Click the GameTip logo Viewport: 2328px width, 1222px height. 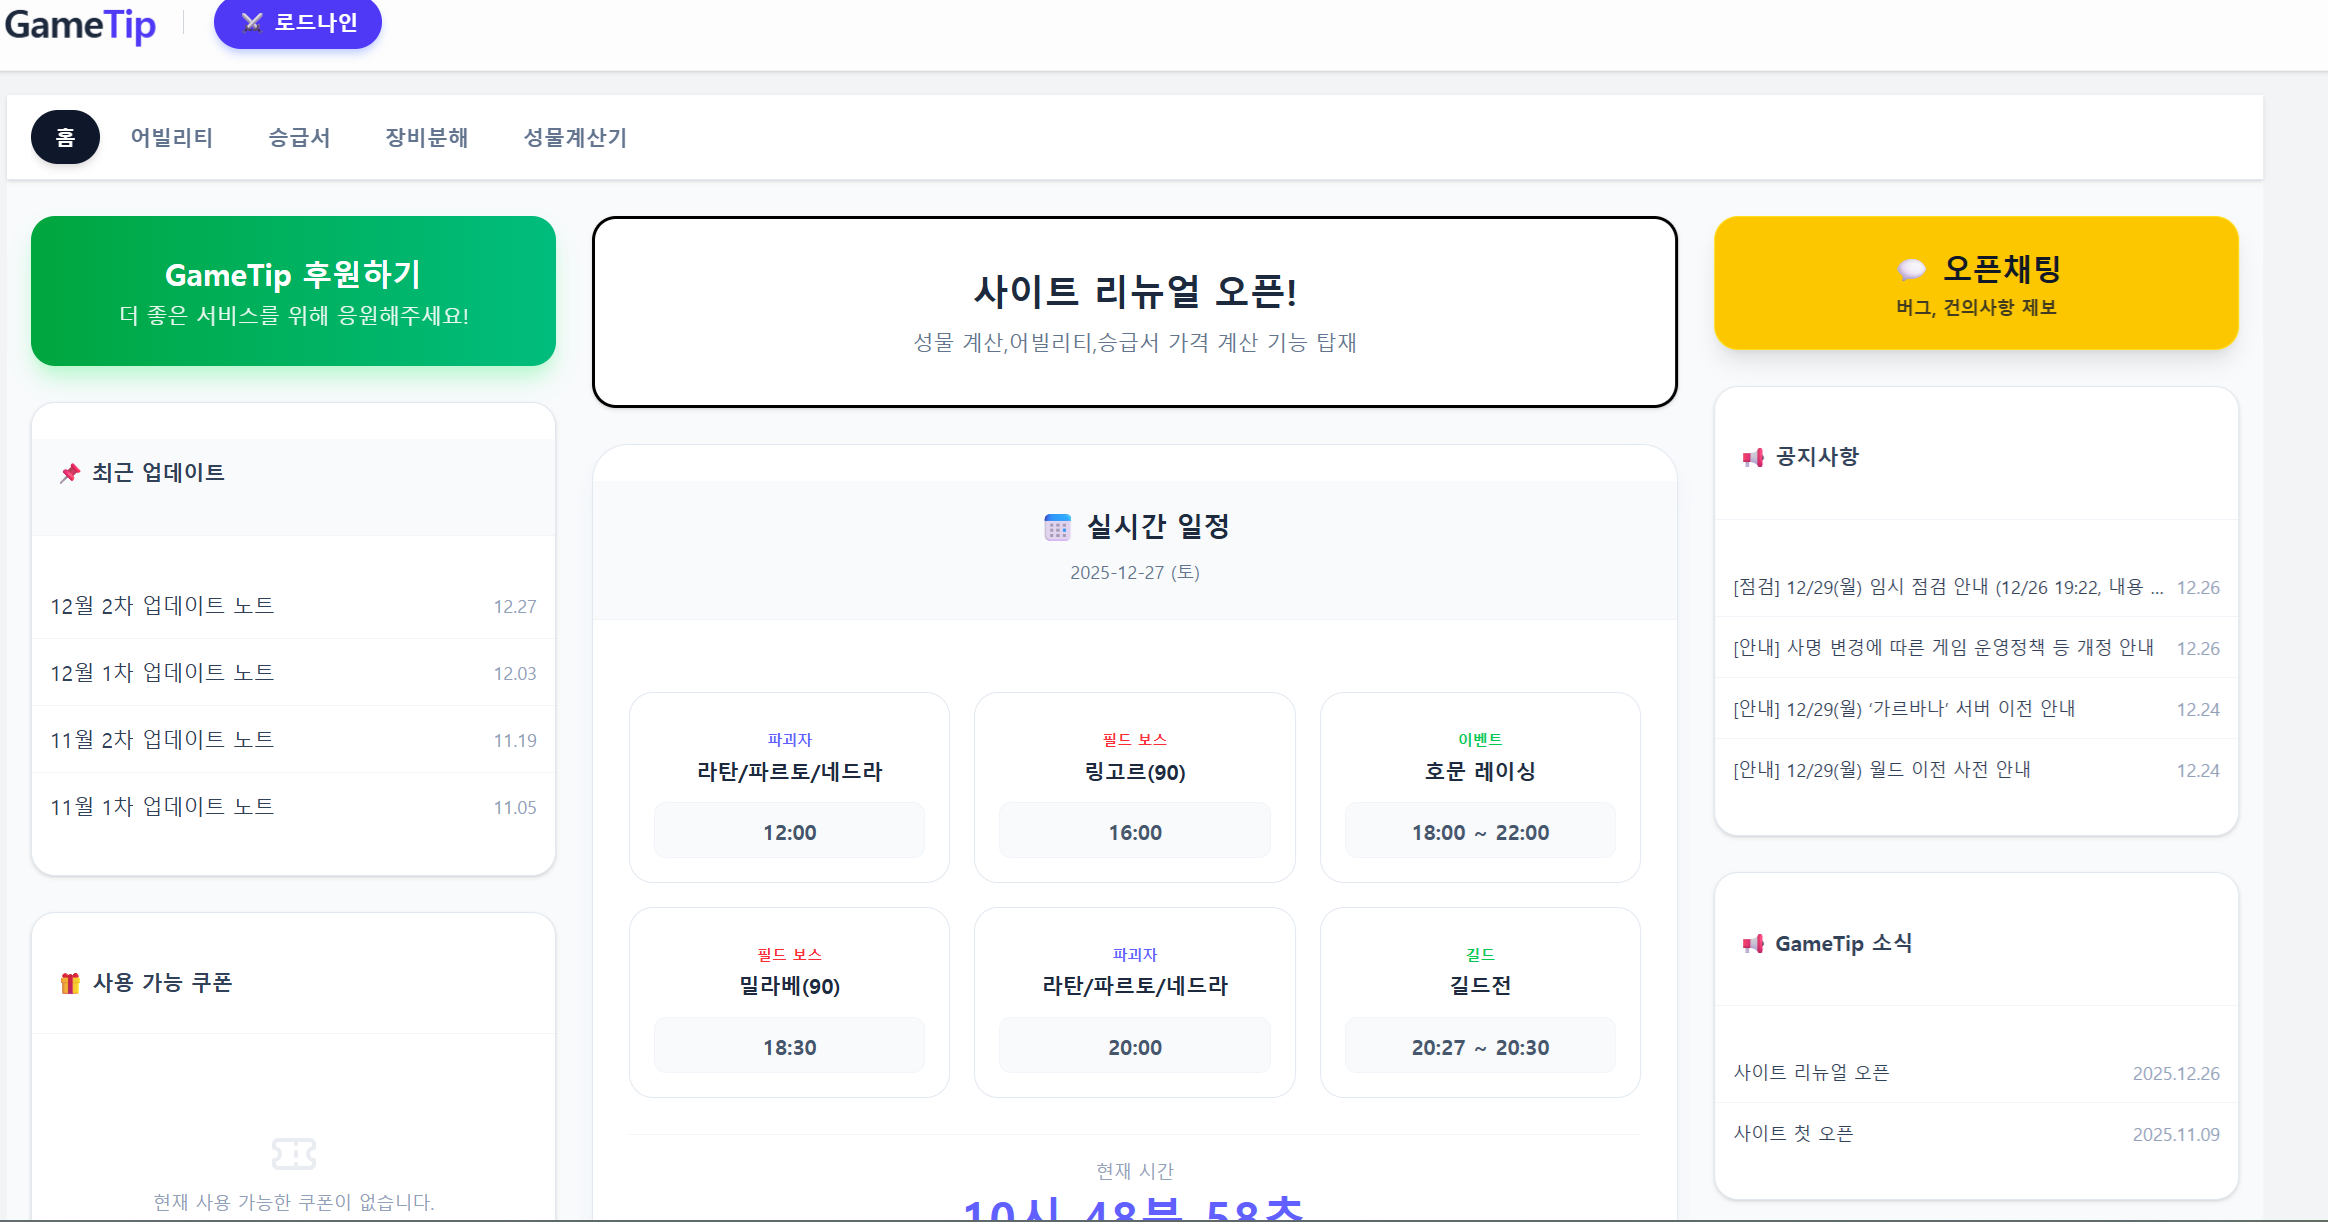coord(80,25)
